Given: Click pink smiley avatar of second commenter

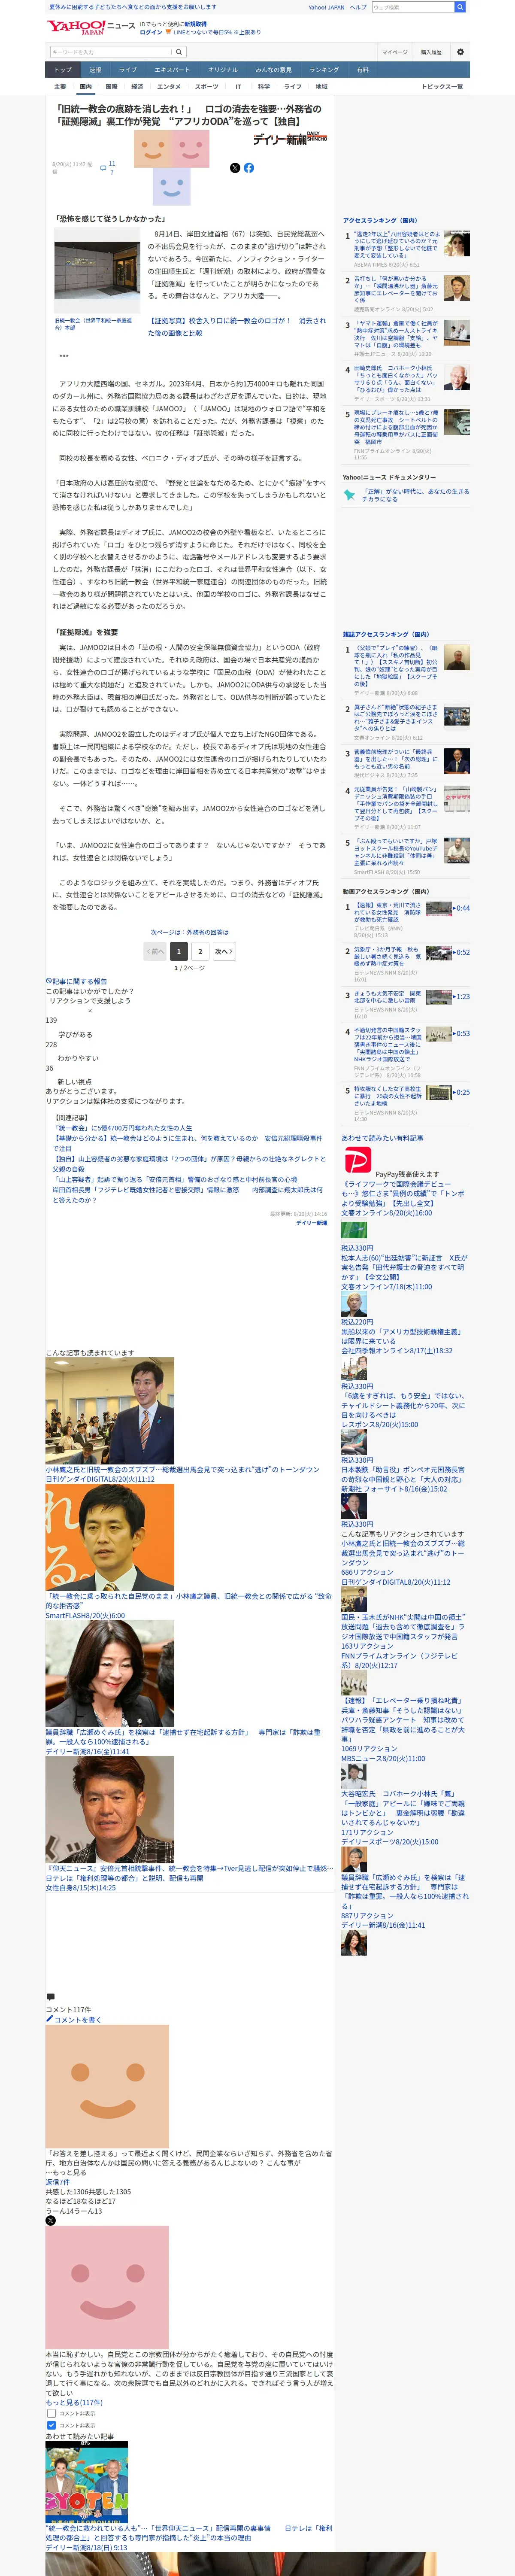Looking at the screenshot, I should point(107,2286).
